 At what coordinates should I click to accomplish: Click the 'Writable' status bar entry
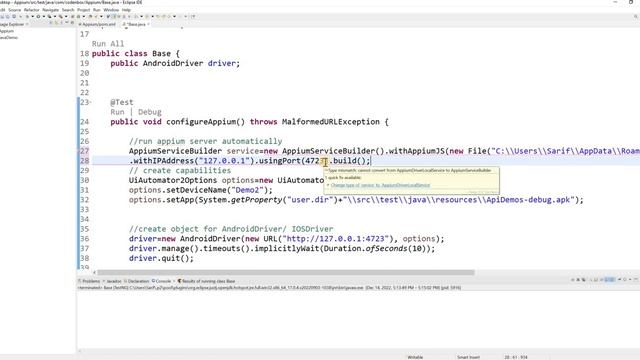point(415,357)
